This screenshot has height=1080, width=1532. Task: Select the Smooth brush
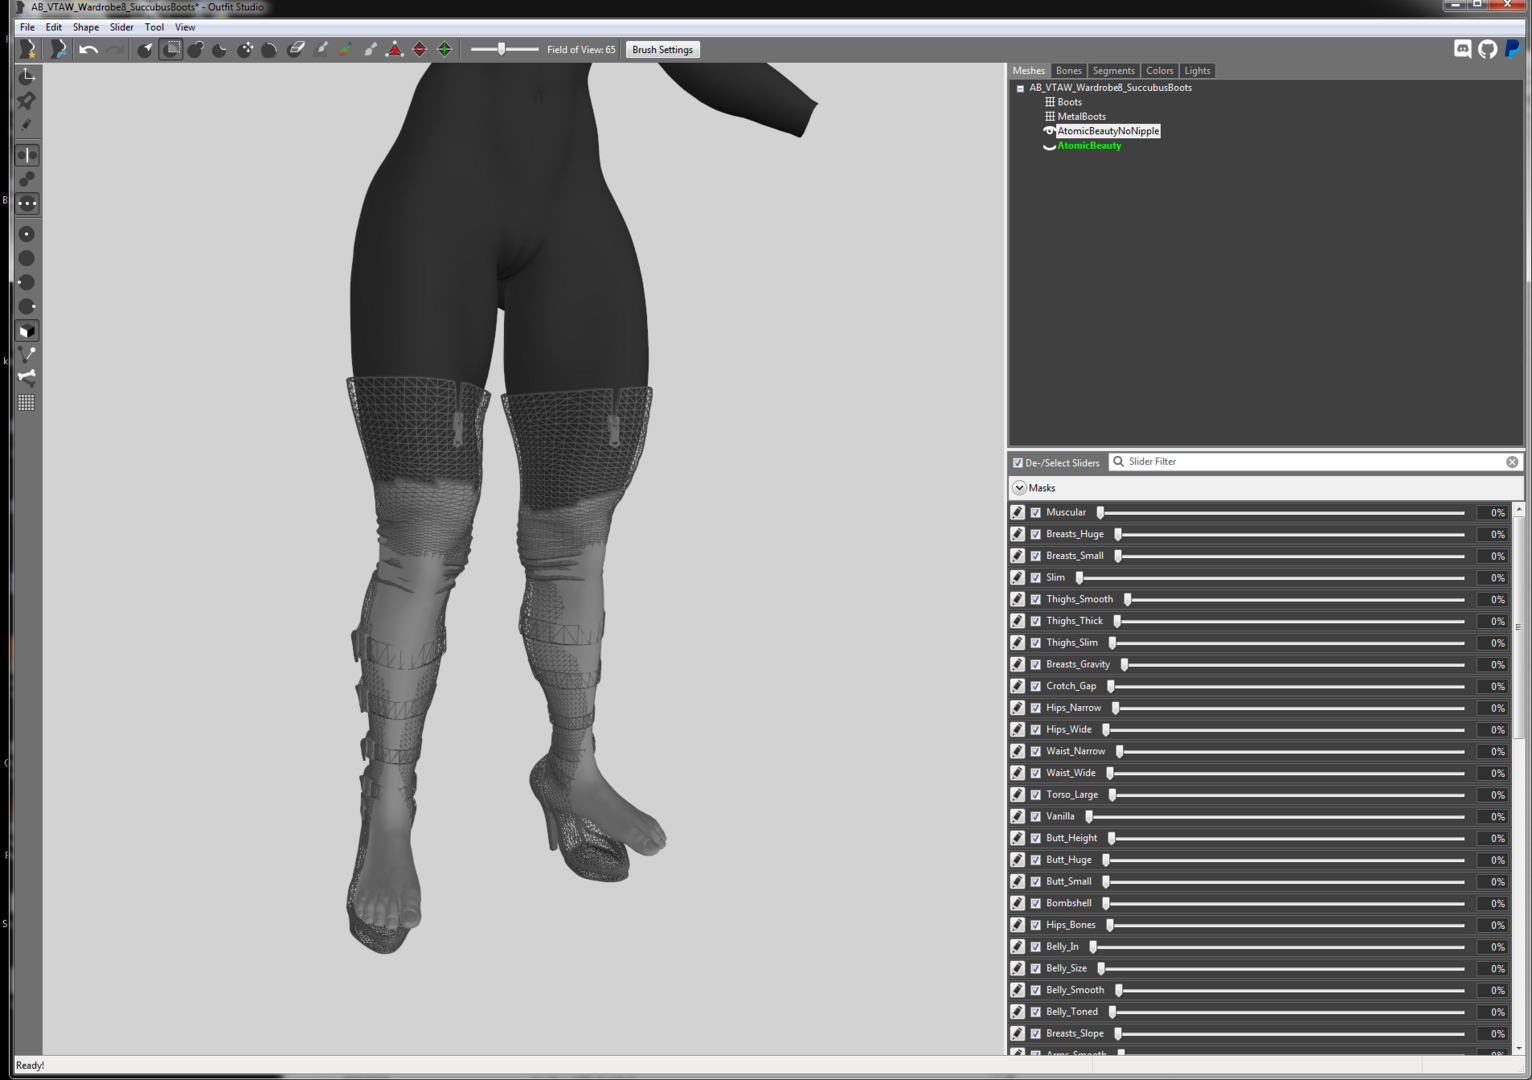(x=270, y=49)
